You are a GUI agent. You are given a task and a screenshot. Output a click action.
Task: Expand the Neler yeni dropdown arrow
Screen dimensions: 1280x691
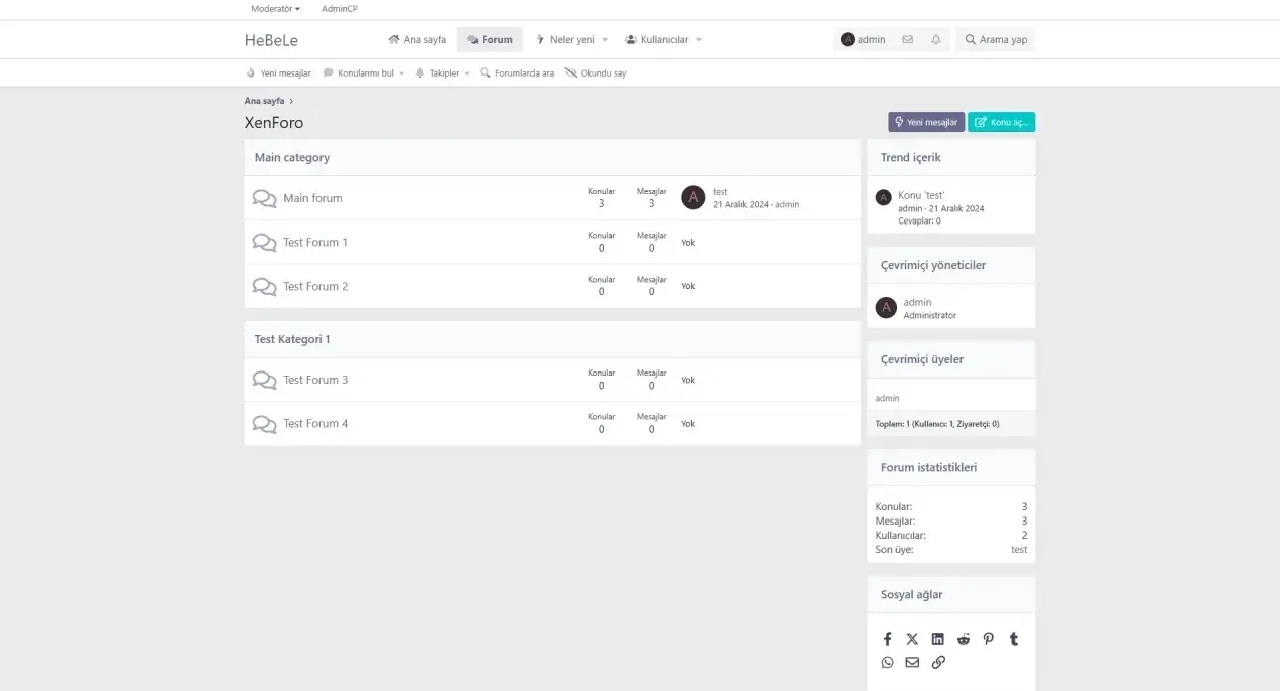click(x=605, y=40)
